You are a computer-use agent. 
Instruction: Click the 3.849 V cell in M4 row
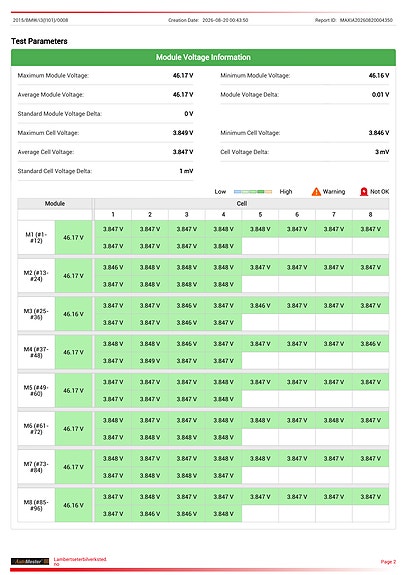(150, 361)
